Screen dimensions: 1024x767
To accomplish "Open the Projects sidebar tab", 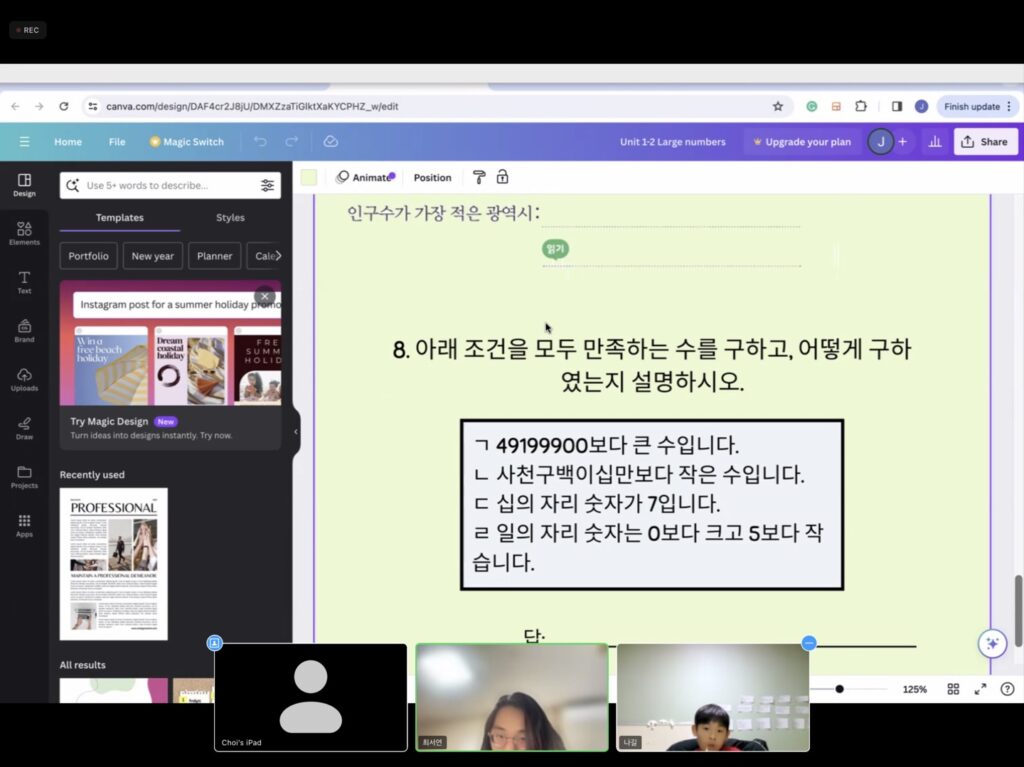I will [x=24, y=477].
